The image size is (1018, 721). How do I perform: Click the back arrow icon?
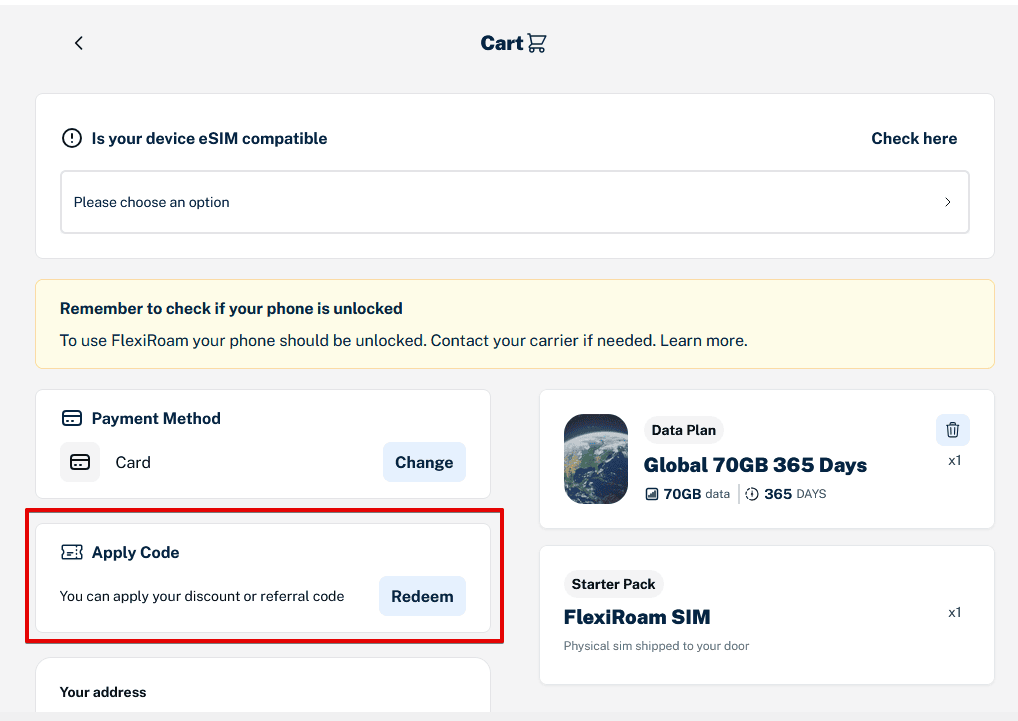pos(79,43)
